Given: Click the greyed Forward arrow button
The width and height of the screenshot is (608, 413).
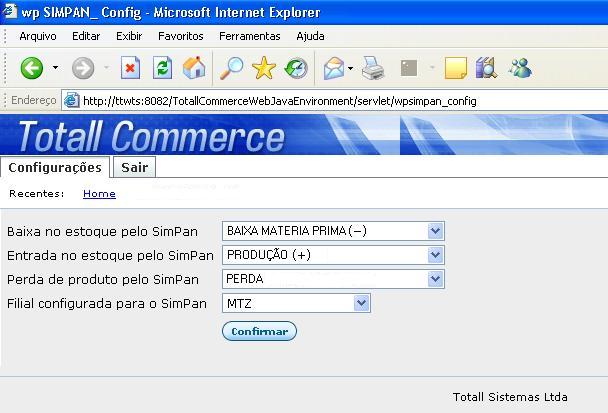Looking at the screenshot, I should click(83, 68).
